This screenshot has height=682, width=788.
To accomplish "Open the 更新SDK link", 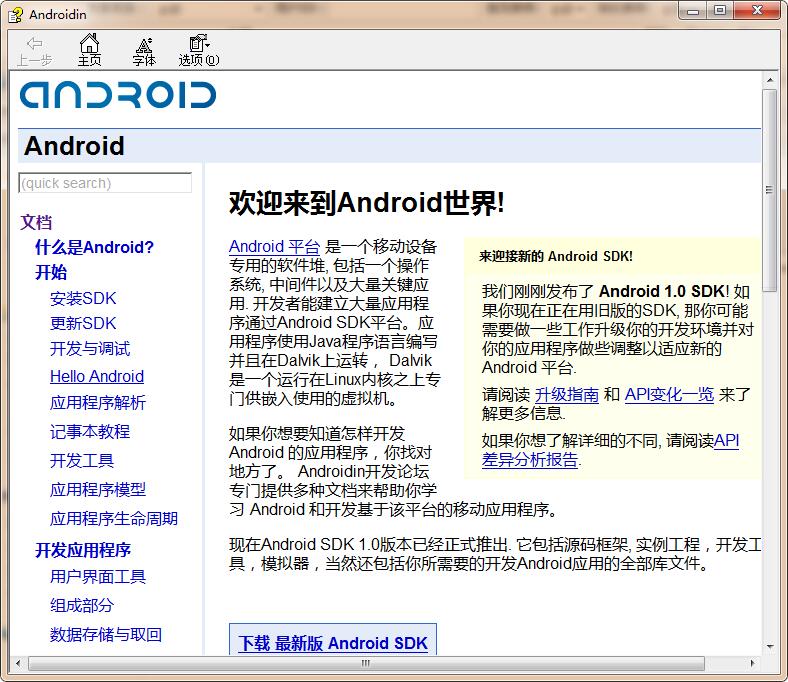I will pos(83,323).
